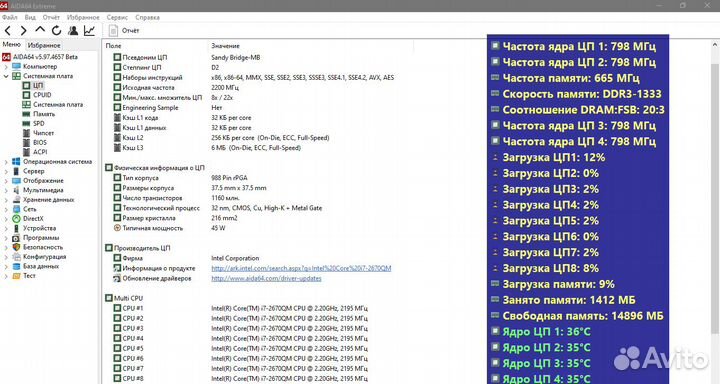Select the SPD tree icon
This screenshot has width=720, height=384.
pos(26,124)
